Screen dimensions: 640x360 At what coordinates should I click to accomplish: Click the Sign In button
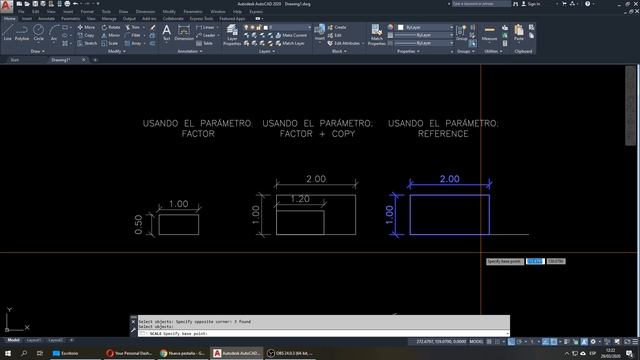531,4
